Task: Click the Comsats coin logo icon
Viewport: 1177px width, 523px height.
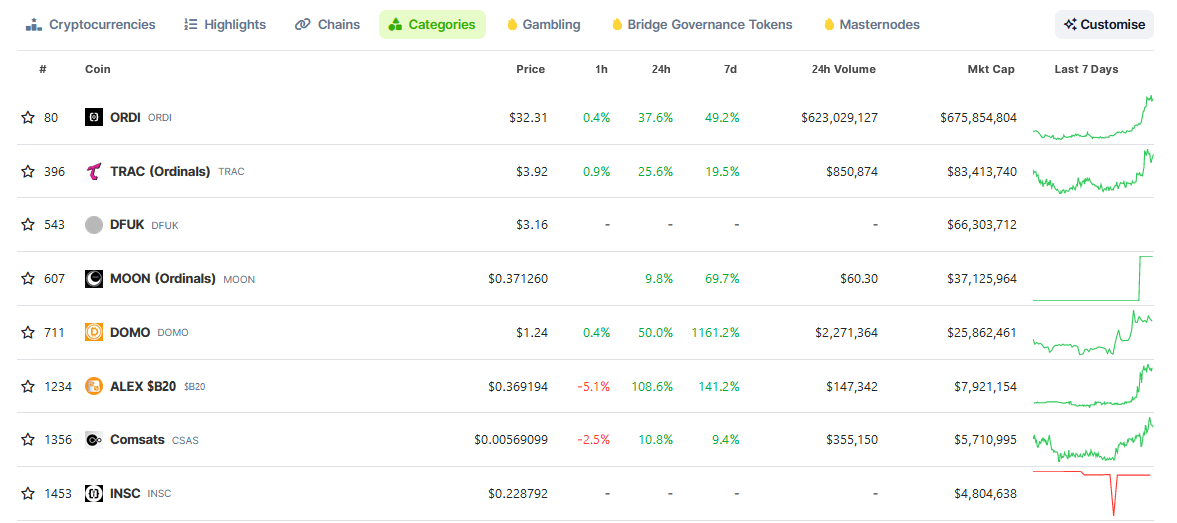Action: coord(94,439)
